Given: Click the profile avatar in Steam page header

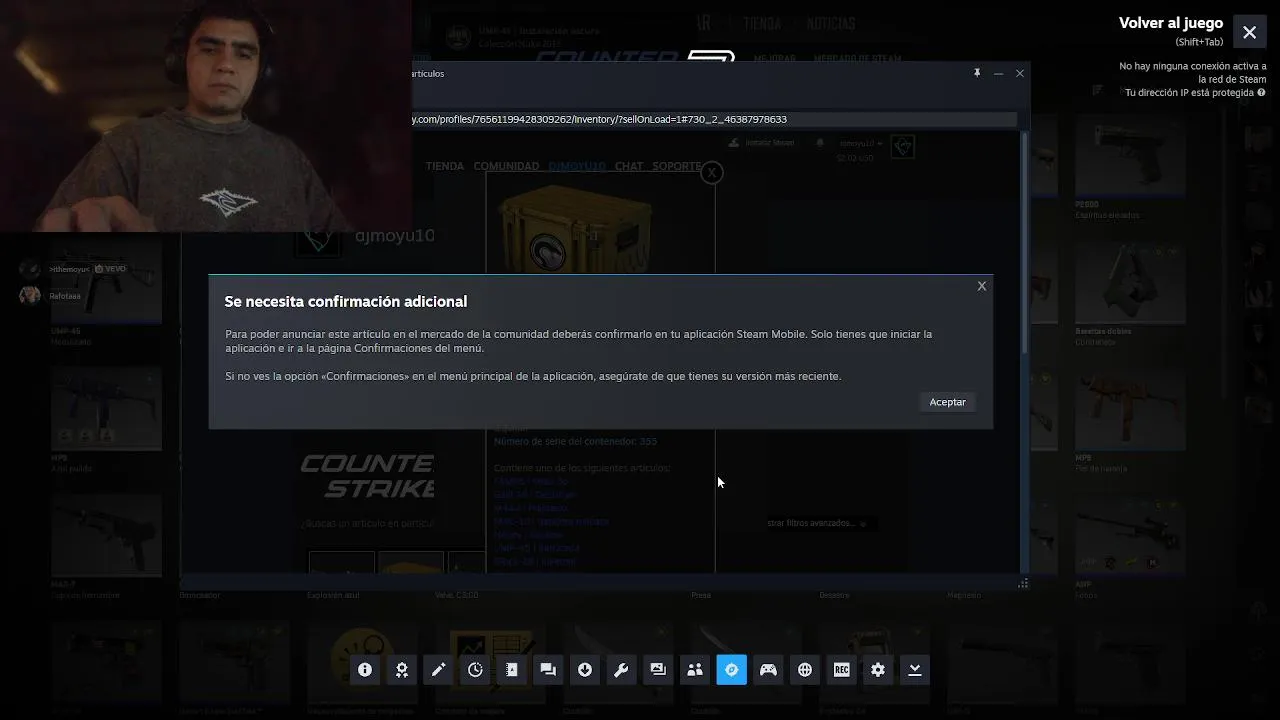Looking at the screenshot, I should click(903, 147).
